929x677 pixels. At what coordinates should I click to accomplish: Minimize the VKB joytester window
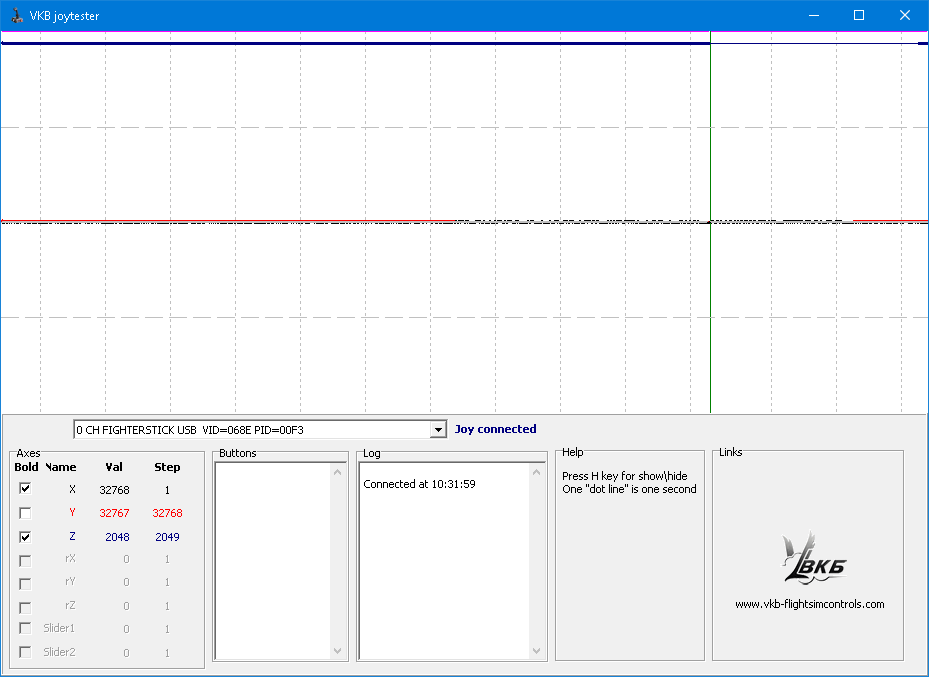click(x=812, y=16)
